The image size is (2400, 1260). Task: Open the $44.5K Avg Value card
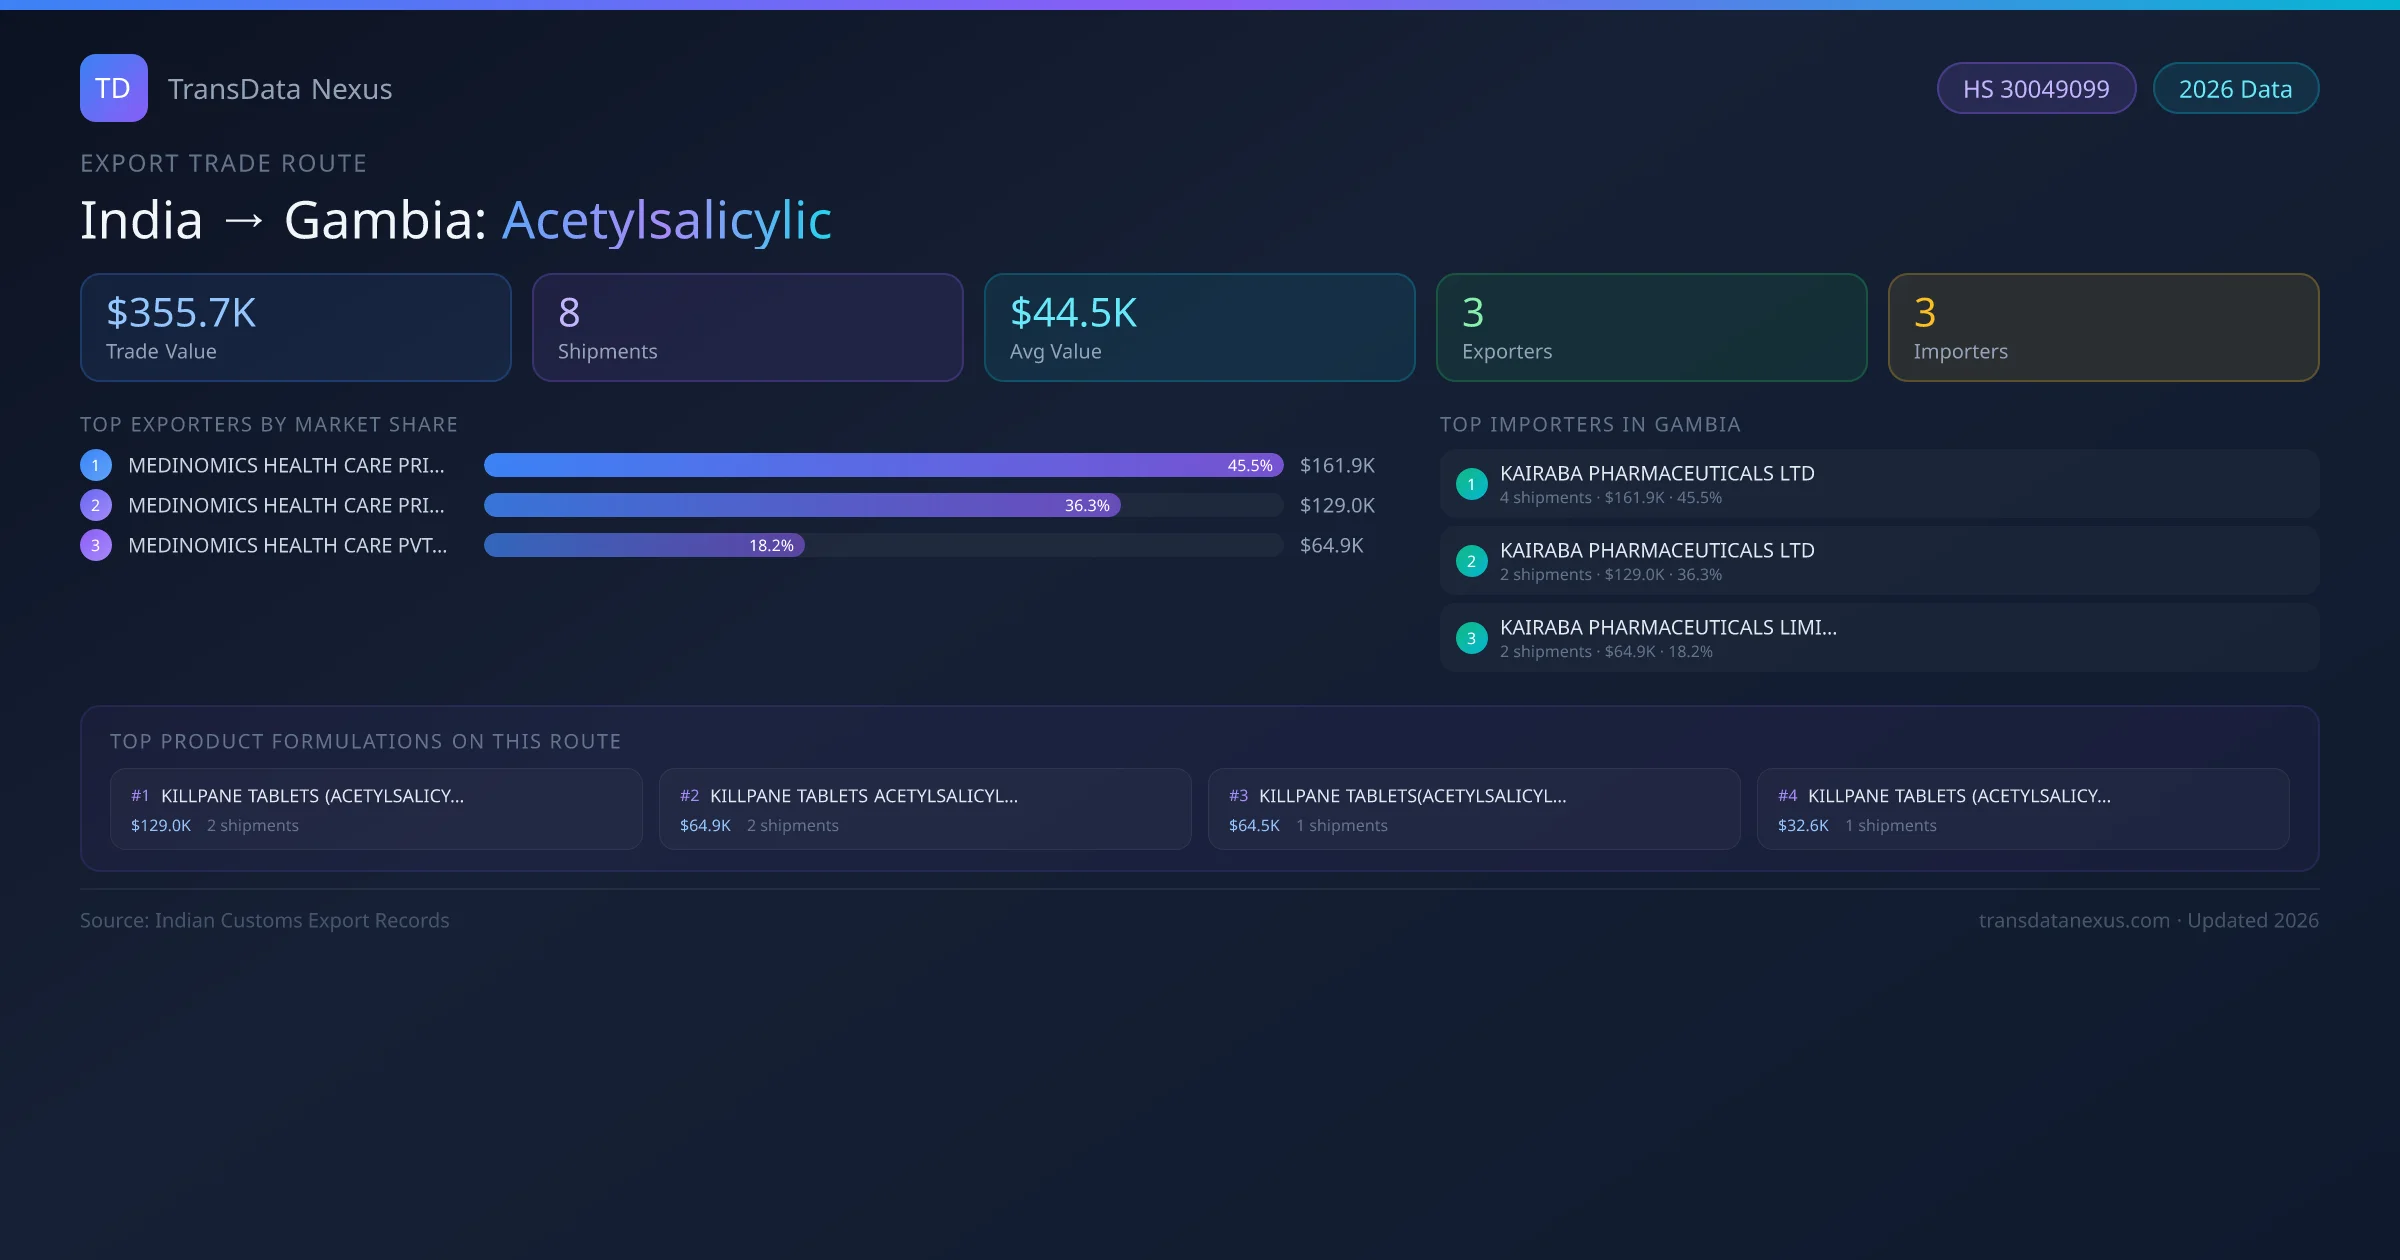click(x=1199, y=328)
